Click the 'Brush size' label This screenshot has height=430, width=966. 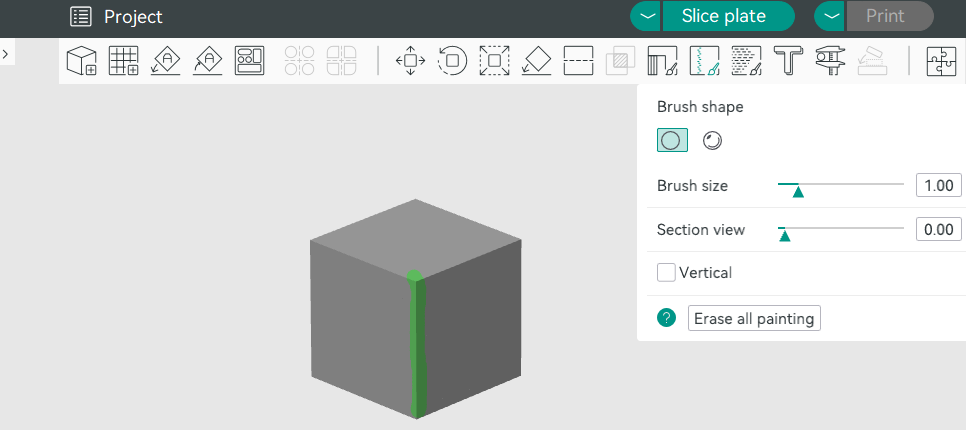click(x=692, y=185)
